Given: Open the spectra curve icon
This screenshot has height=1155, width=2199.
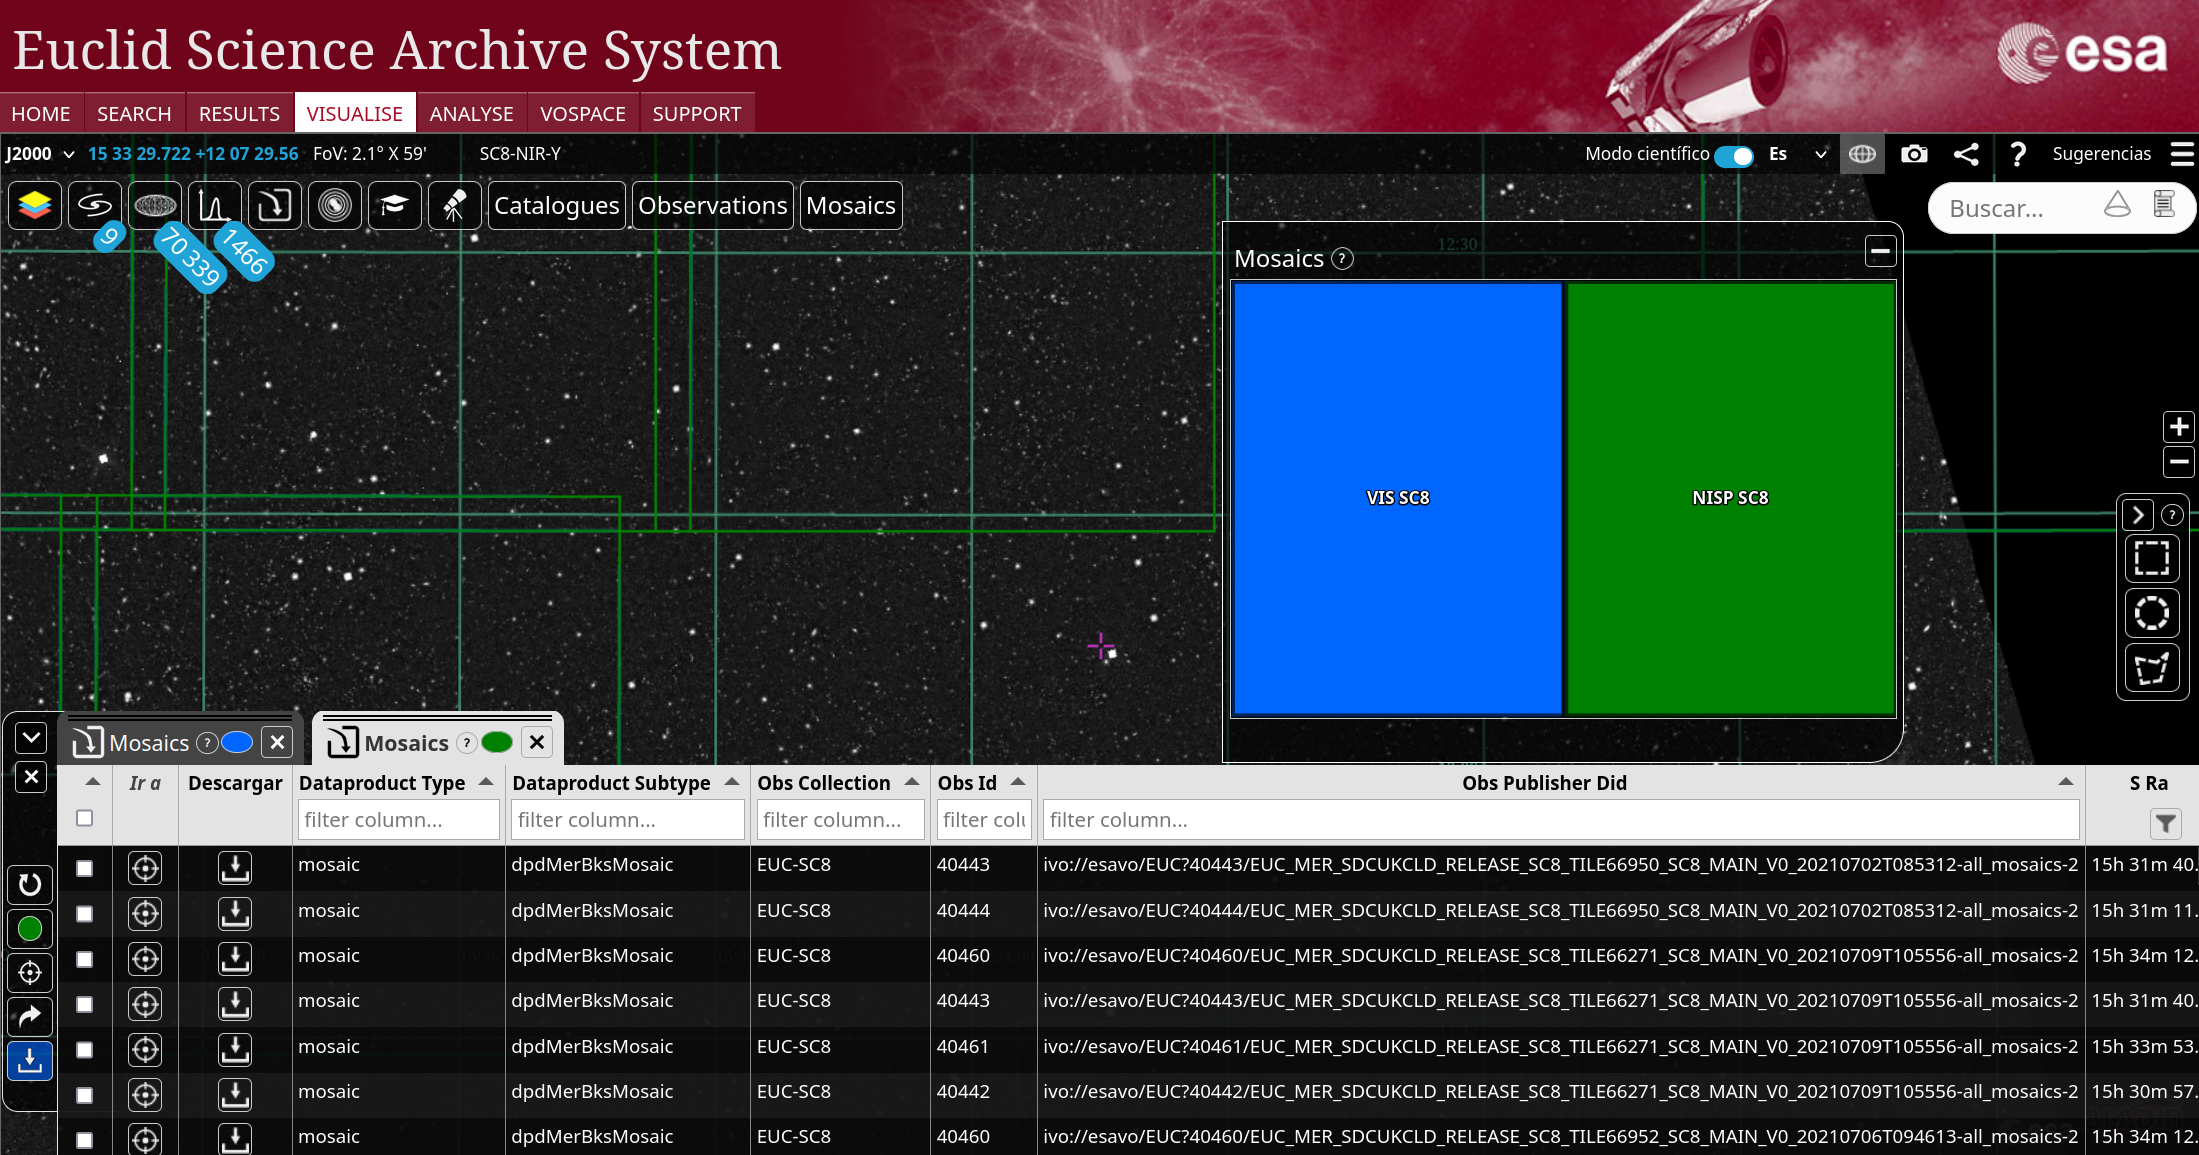Looking at the screenshot, I should [x=215, y=206].
